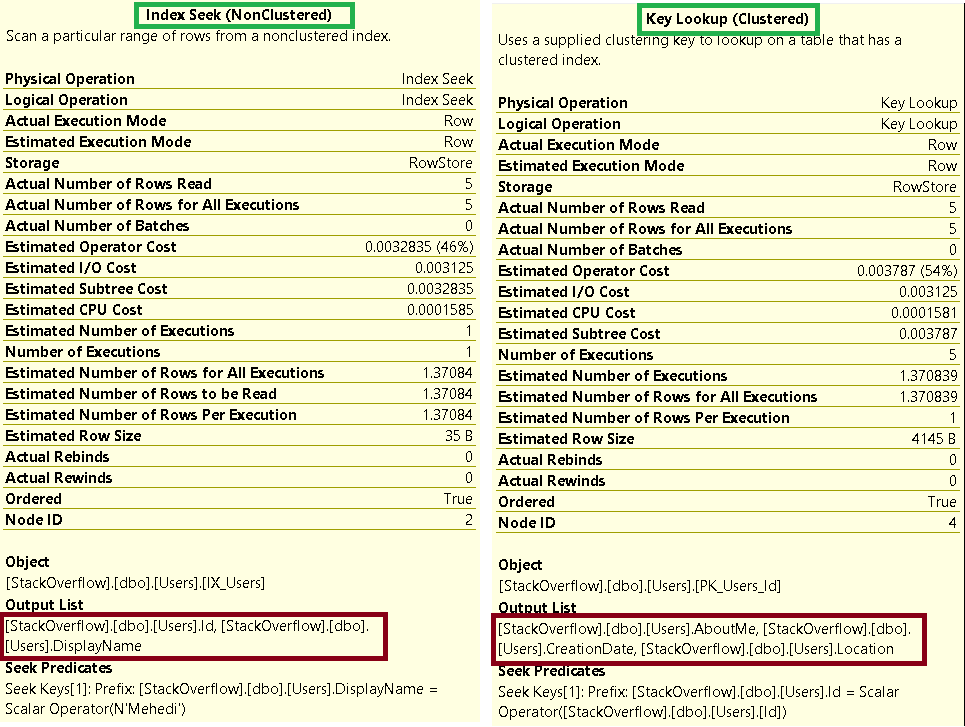Select the Output List box under Index Seek
Screen dimensions: 965x727
(x=195, y=636)
